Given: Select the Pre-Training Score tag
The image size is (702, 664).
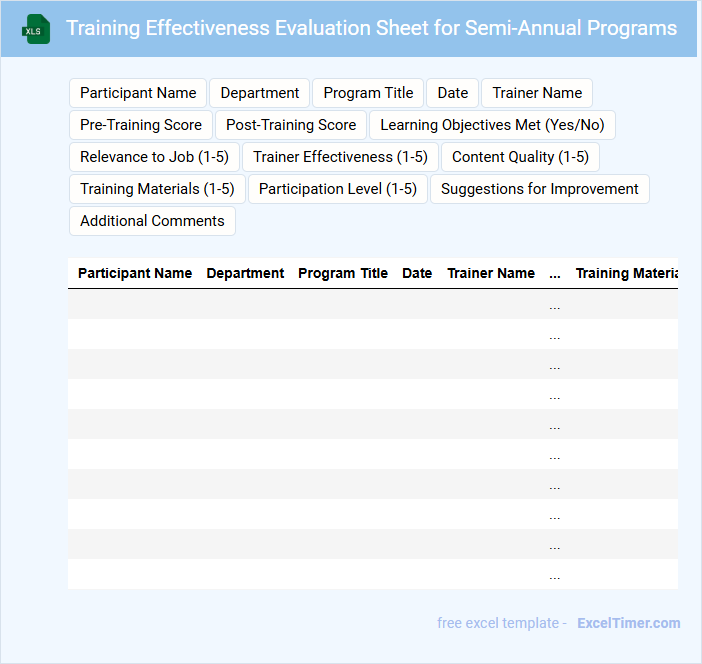Looking at the screenshot, I should (x=141, y=125).
